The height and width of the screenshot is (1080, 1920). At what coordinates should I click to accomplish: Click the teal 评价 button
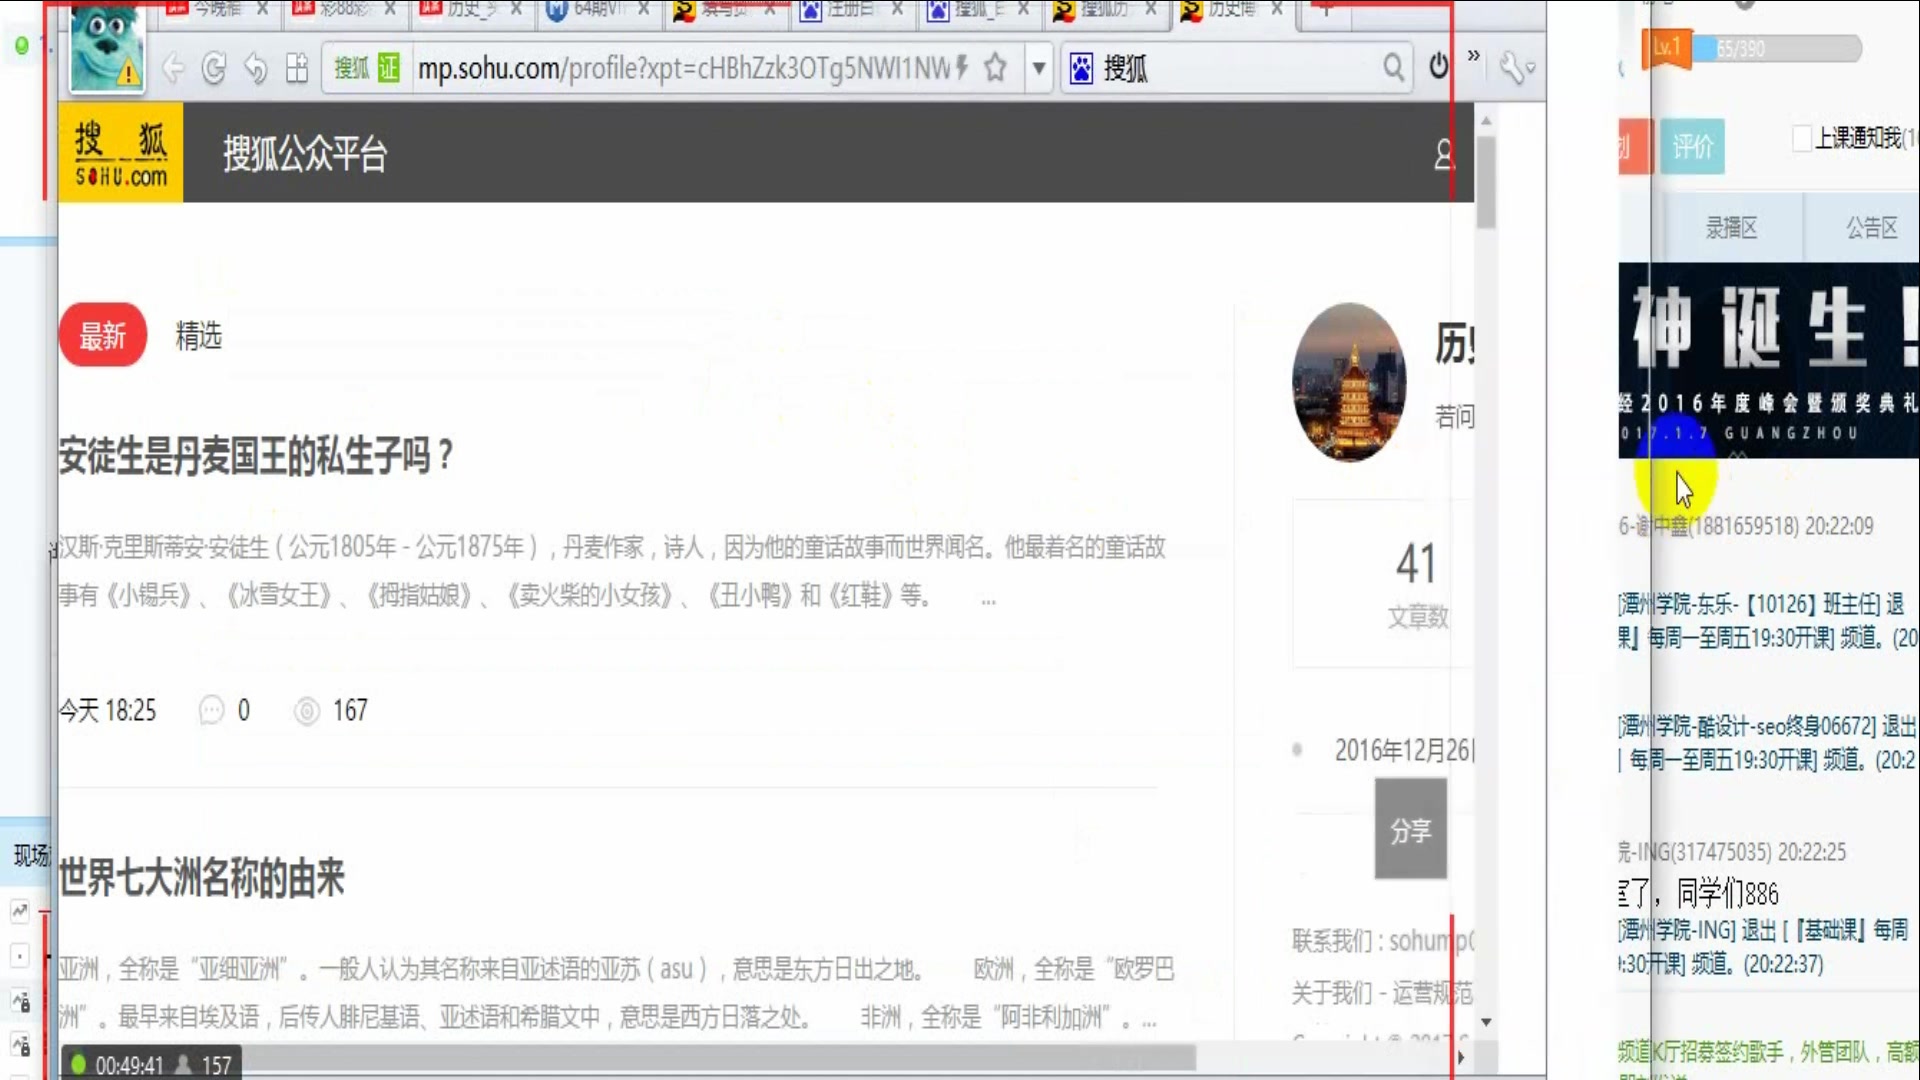coord(1693,146)
